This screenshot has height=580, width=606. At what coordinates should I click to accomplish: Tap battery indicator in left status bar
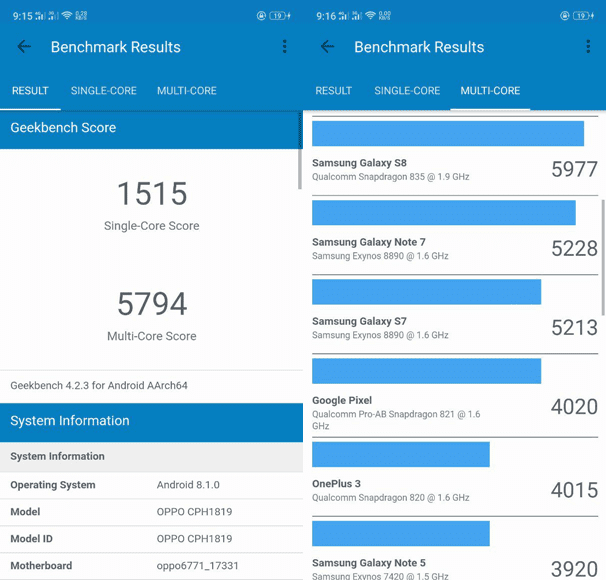280,16
